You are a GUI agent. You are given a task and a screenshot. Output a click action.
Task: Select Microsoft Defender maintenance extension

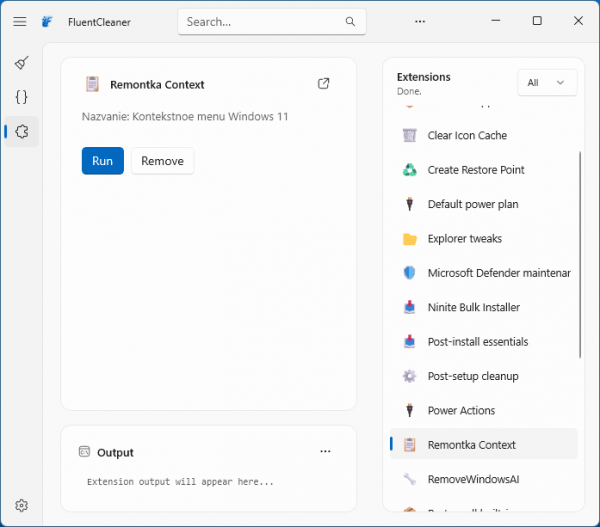484,273
